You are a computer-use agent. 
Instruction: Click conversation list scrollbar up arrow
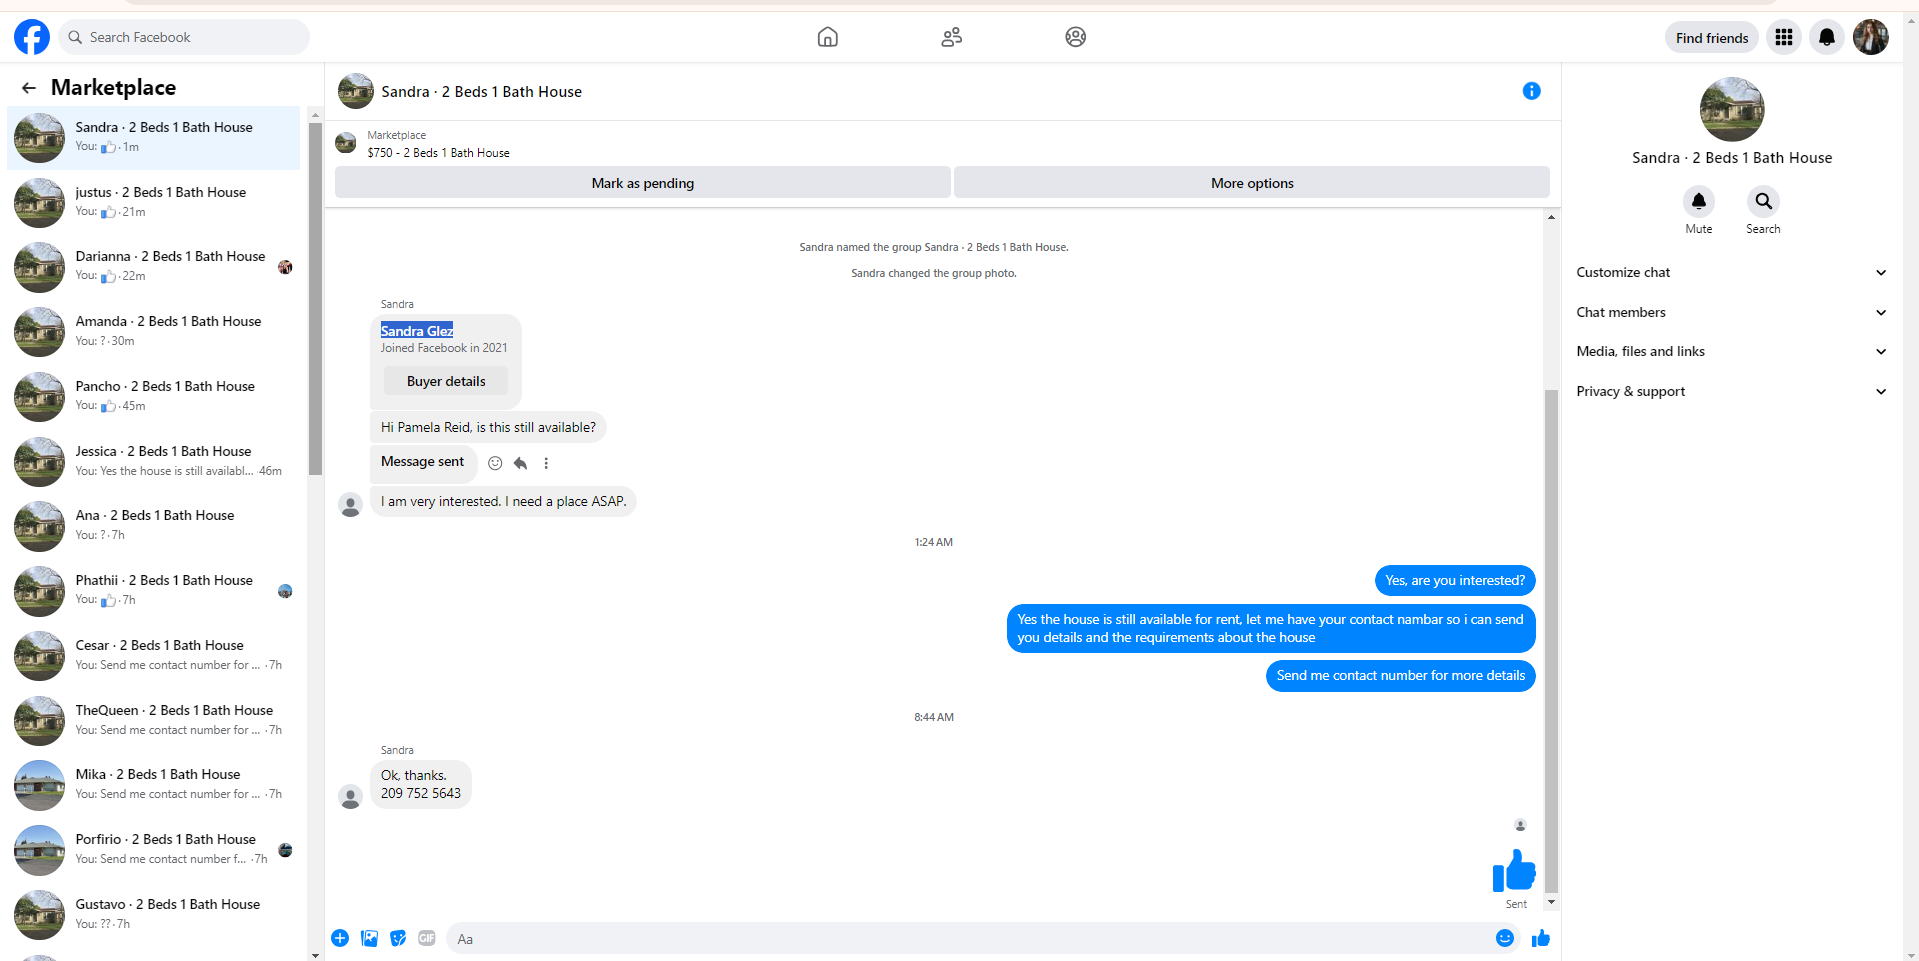click(315, 115)
